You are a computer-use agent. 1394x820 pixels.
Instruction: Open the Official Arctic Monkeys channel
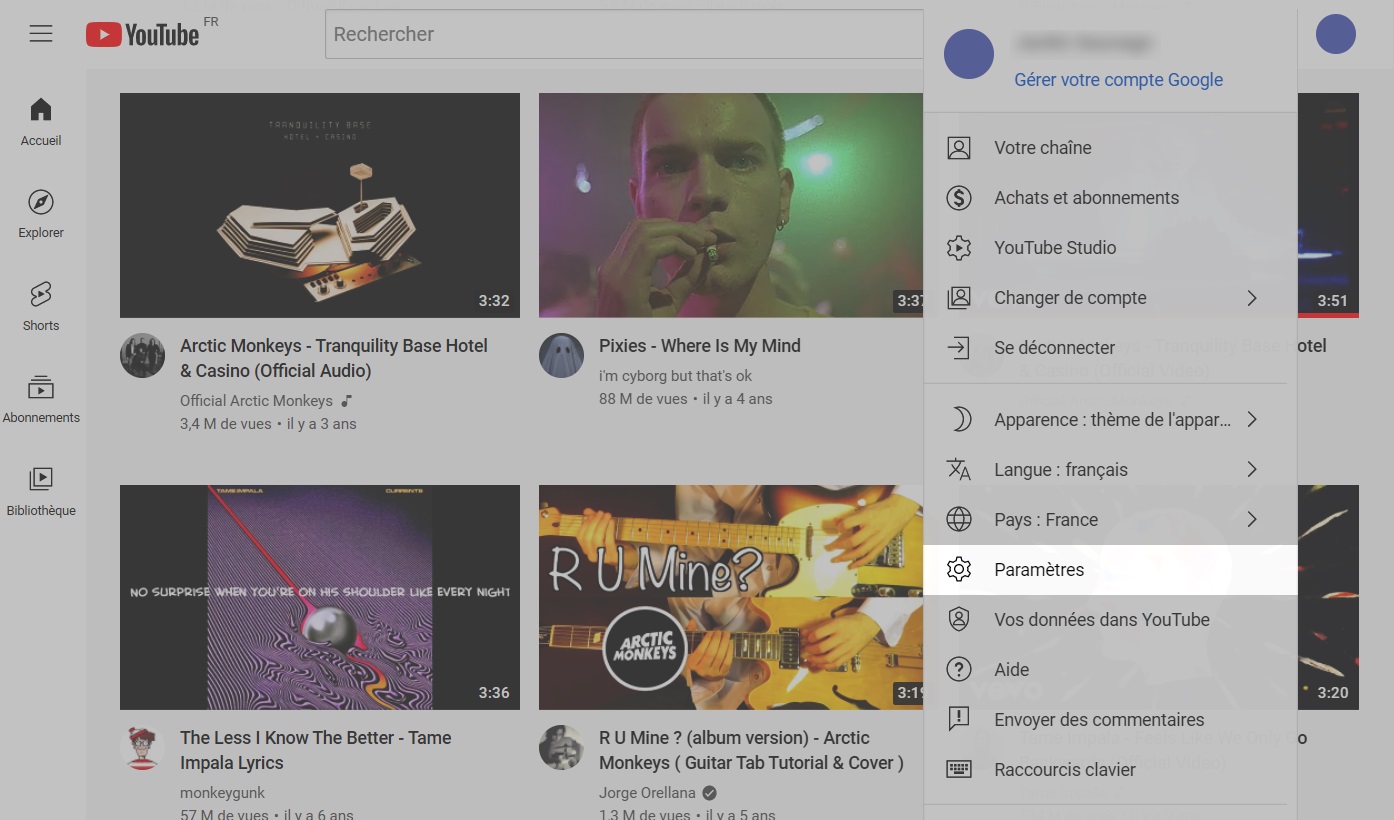pos(256,400)
